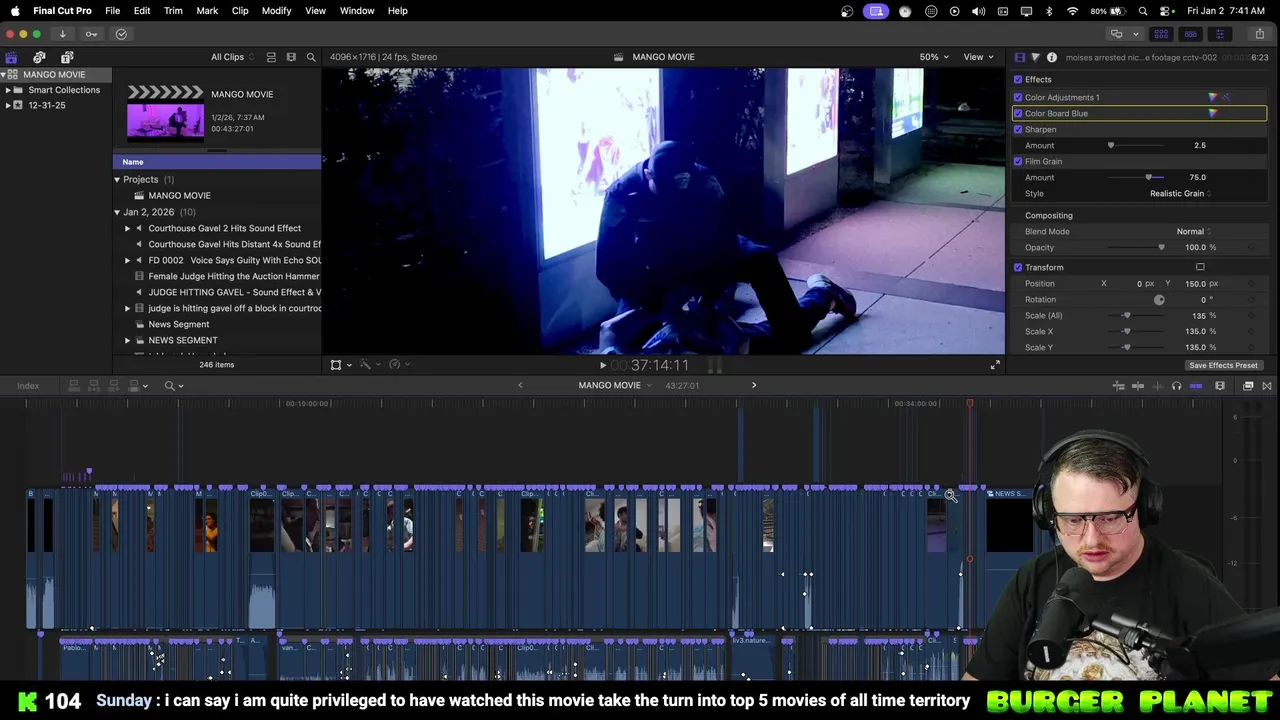Open the All Clips filter dropdown

pos(232,57)
